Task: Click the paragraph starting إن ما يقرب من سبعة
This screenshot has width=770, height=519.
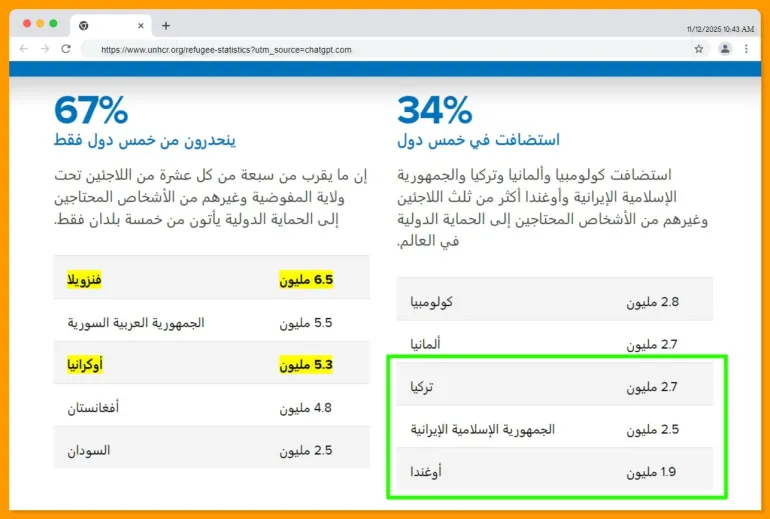Action: click(x=211, y=197)
